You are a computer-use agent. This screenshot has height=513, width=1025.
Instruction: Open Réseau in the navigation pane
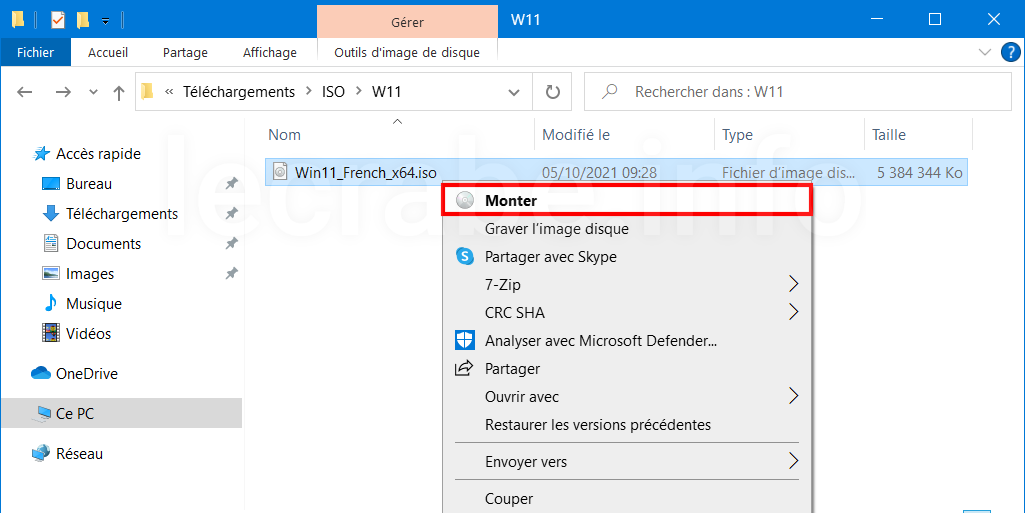(79, 454)
